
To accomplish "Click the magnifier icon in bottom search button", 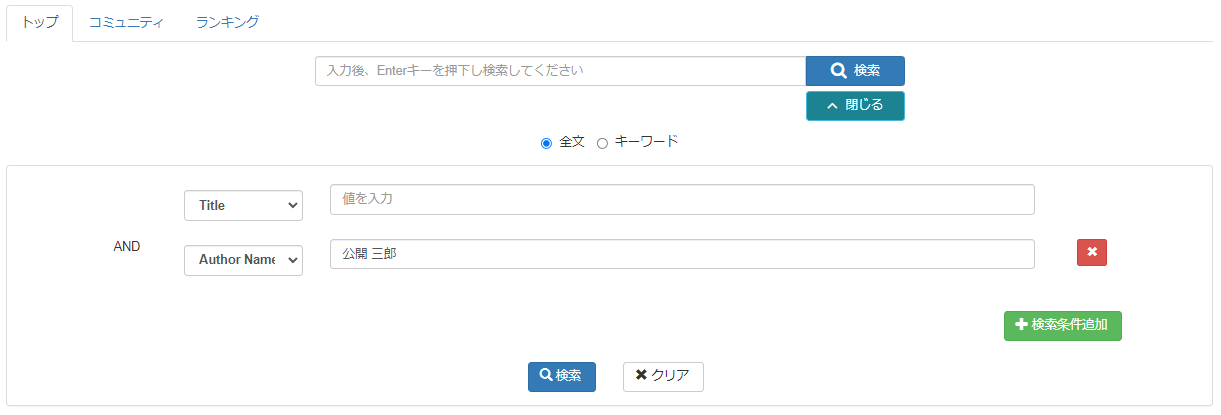I will (x=546, y=376).
